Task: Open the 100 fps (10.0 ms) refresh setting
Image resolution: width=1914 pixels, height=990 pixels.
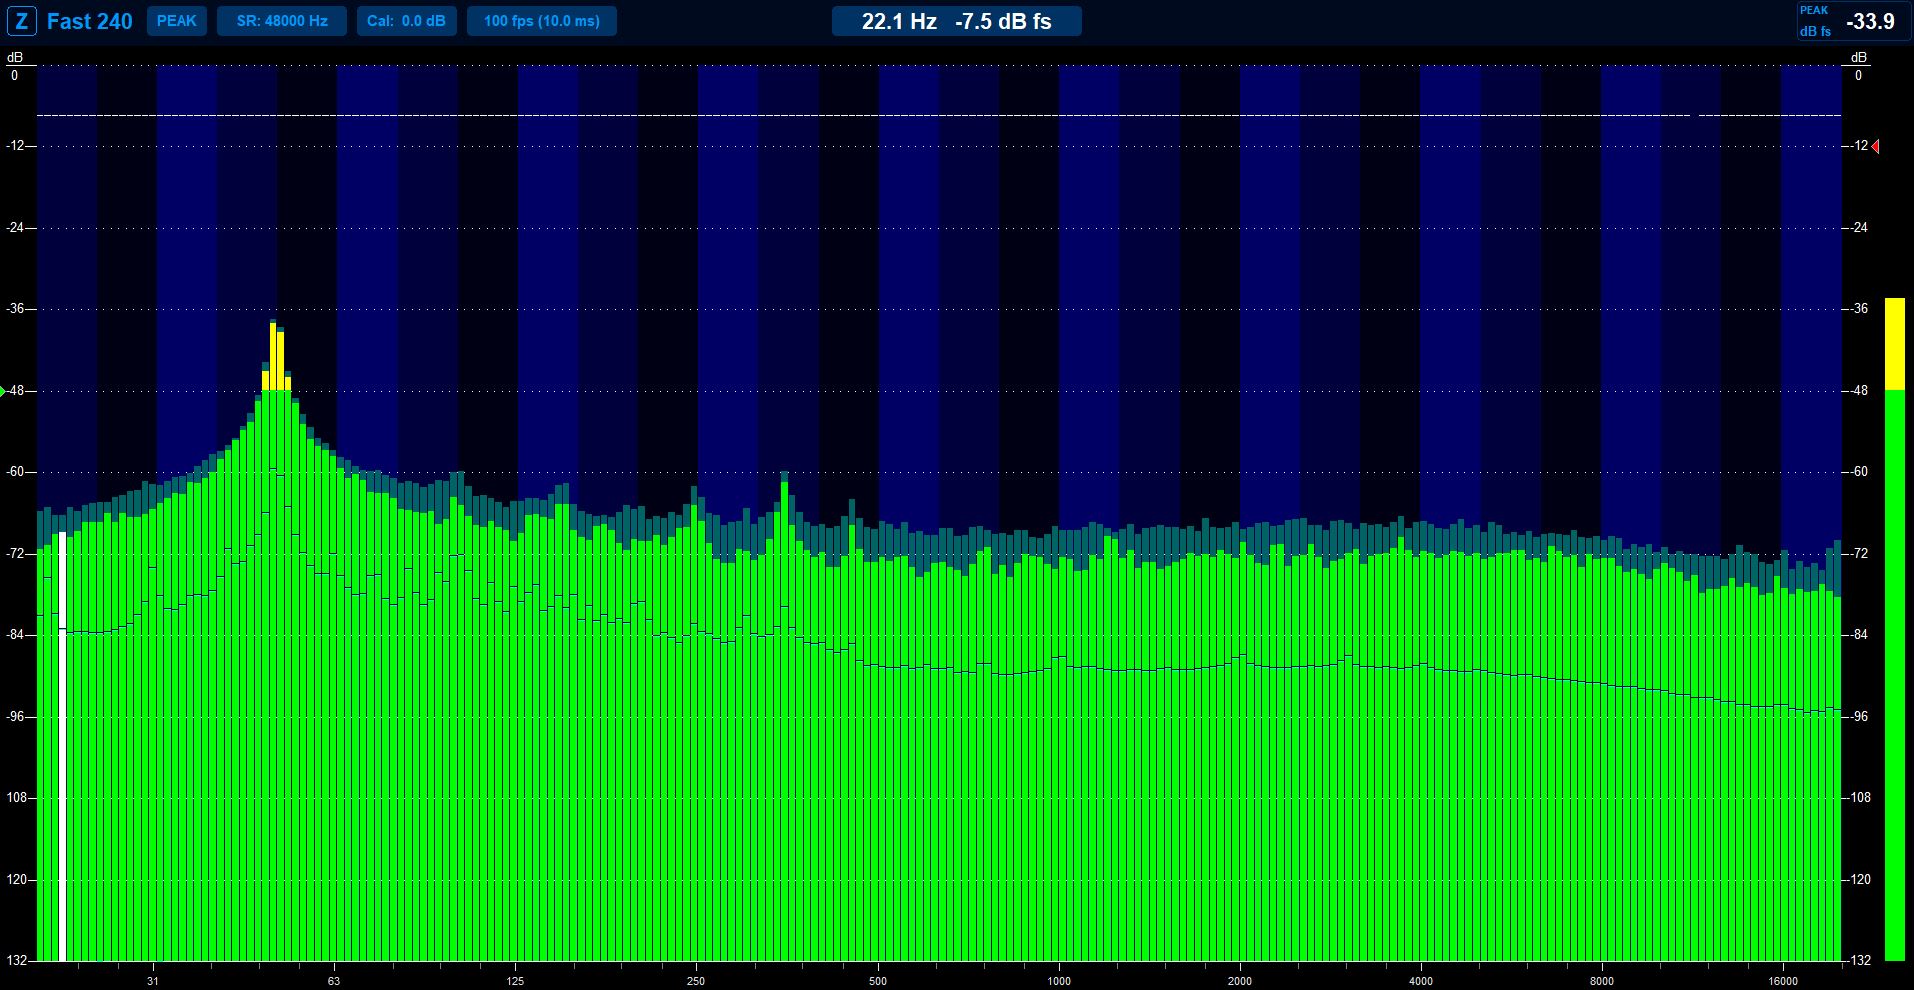Action: tap(542, 21)
